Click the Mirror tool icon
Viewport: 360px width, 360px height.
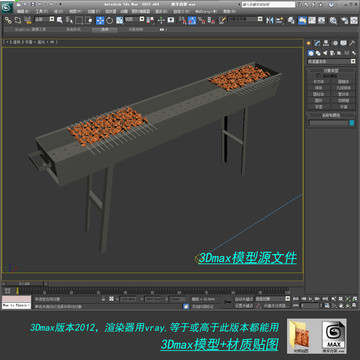(269, 20)
